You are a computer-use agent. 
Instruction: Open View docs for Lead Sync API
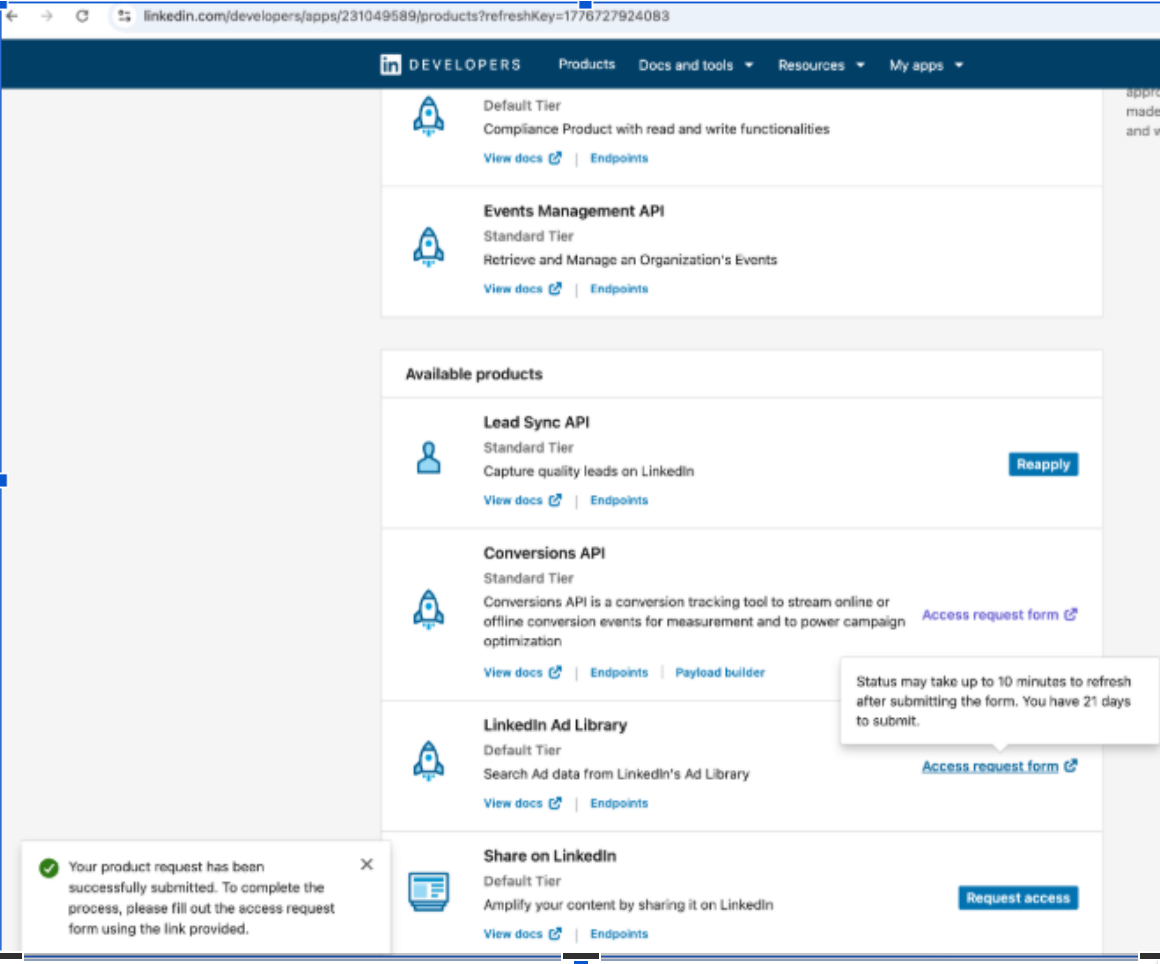point(522,501)
